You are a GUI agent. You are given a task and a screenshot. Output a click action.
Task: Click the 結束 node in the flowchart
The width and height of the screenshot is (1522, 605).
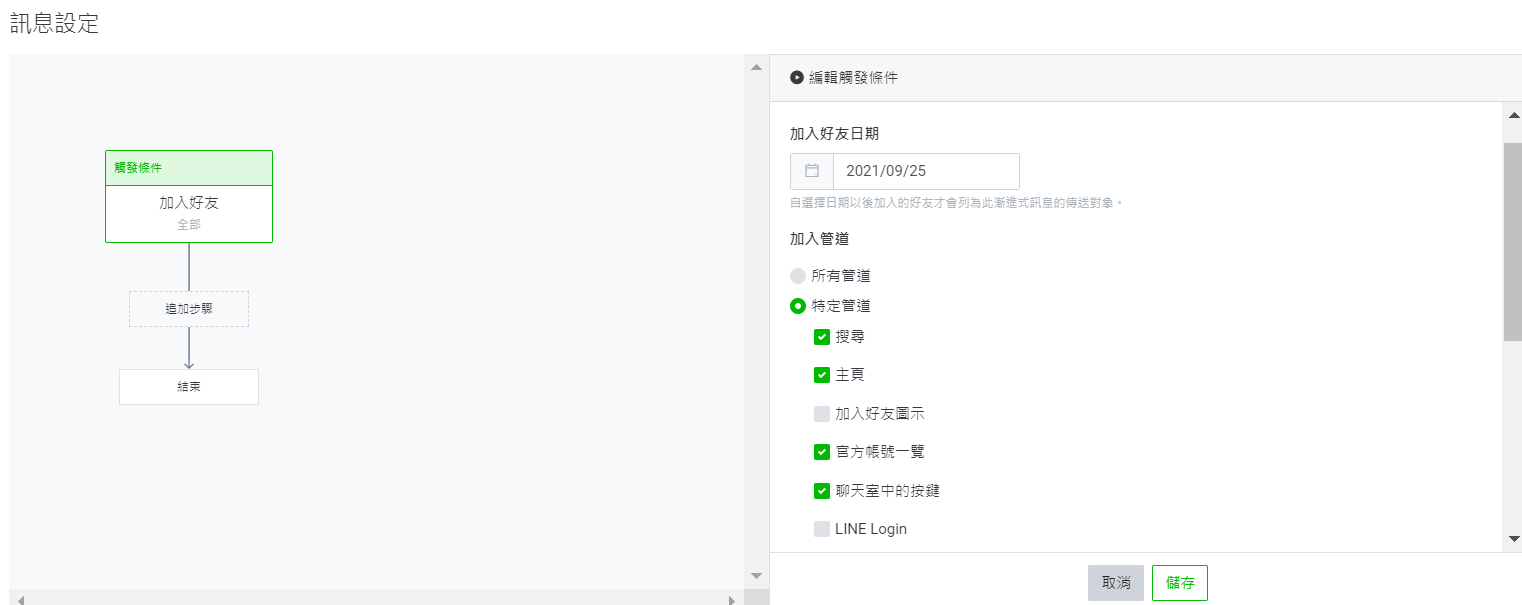tap(189, 387)
